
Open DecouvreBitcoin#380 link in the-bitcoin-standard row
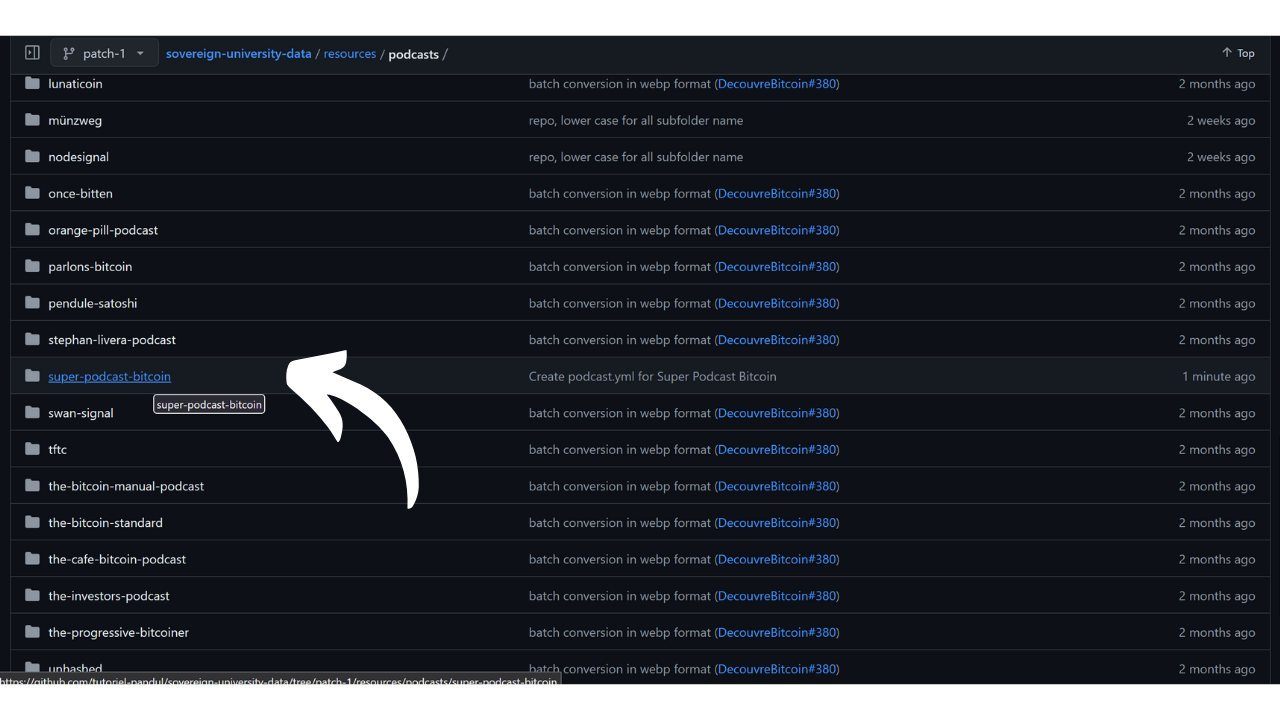(x=777, y=523)
